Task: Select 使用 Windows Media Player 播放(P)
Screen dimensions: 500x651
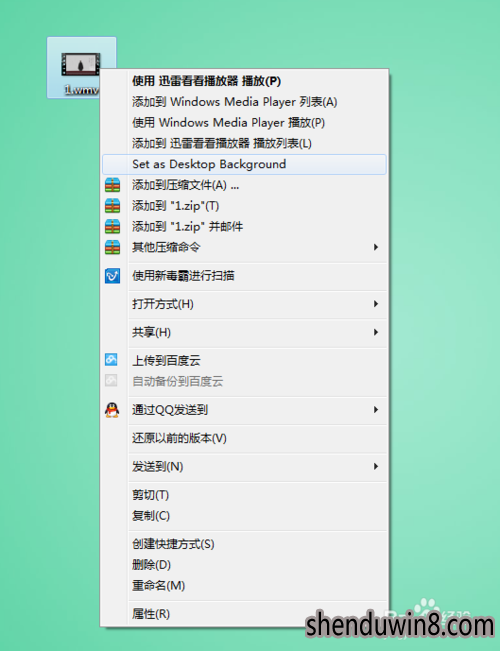Action: click(244, 122)
